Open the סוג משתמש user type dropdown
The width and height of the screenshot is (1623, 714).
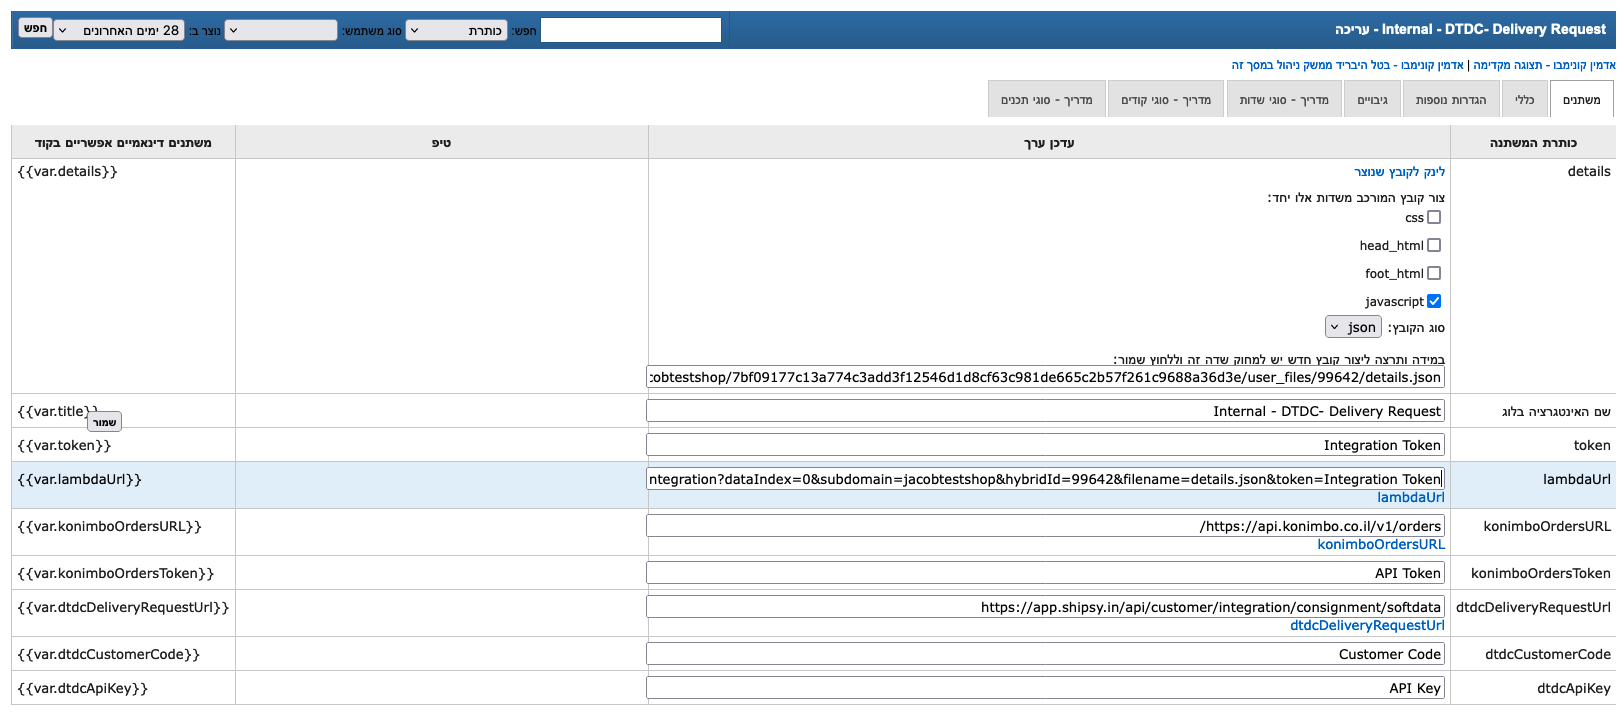(x=281, y=31)
